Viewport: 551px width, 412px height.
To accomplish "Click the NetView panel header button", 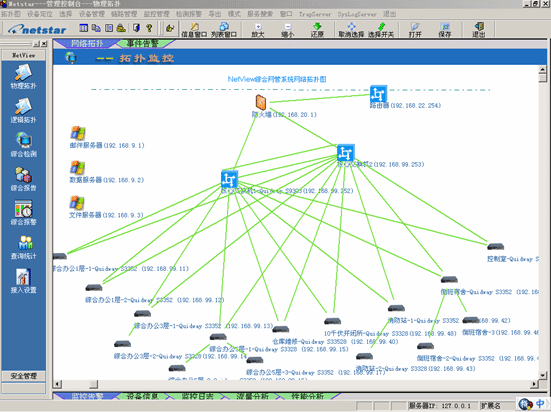I will (x=24, y=55).
